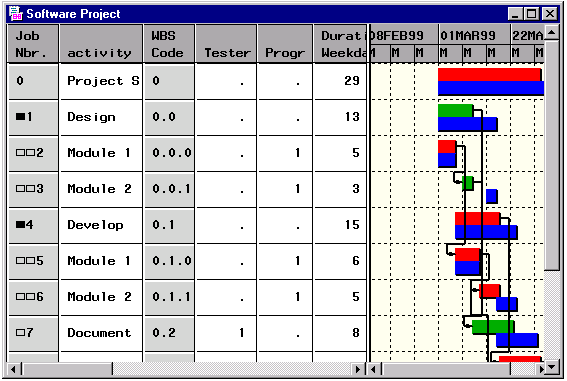
Task: Select the Develop activity cell
Action: 101,226
